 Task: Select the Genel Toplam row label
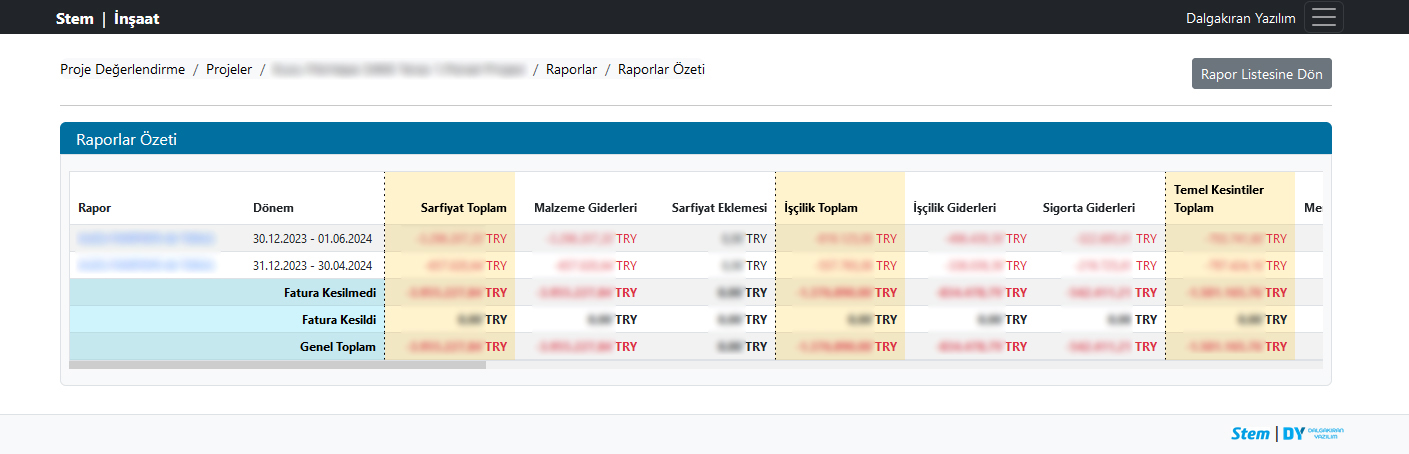(x=337, y=347)
